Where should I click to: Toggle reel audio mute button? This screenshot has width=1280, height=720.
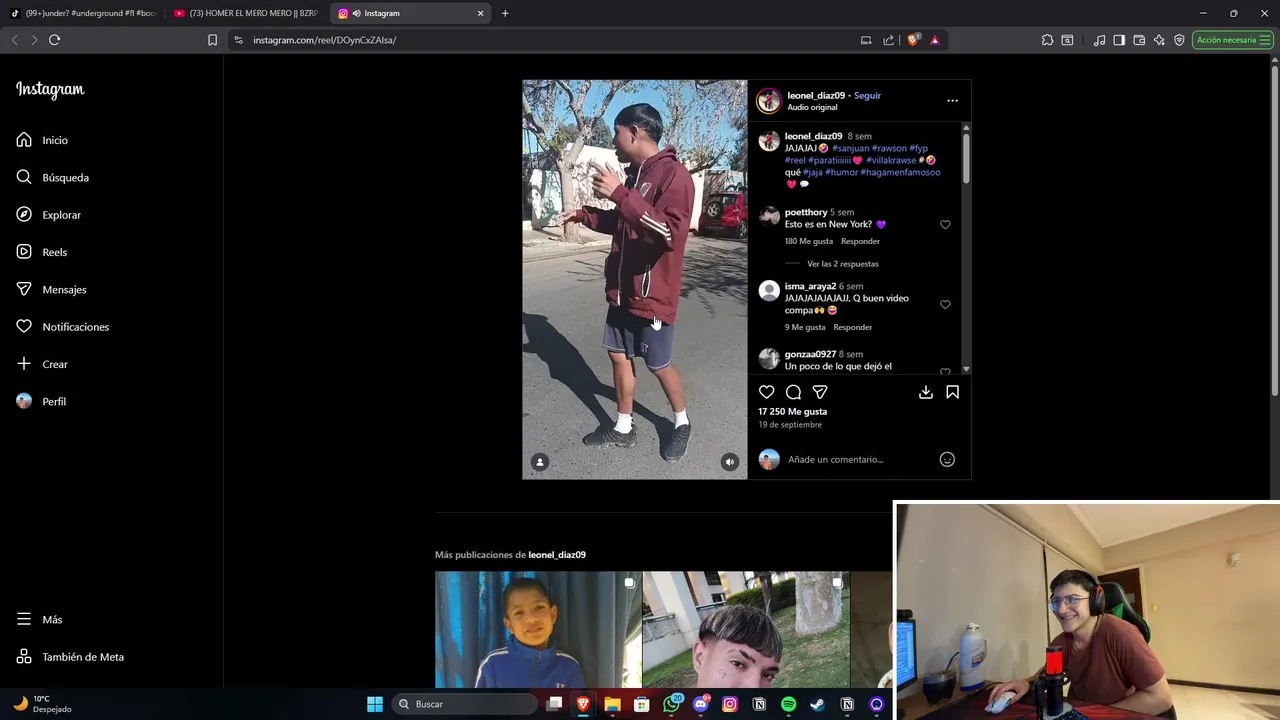tap(730, 462)
